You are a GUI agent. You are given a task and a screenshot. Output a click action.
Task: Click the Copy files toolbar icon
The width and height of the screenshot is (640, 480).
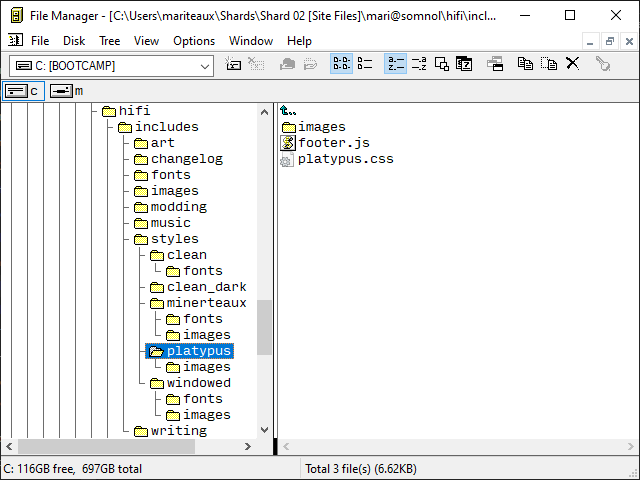(525, 64)
